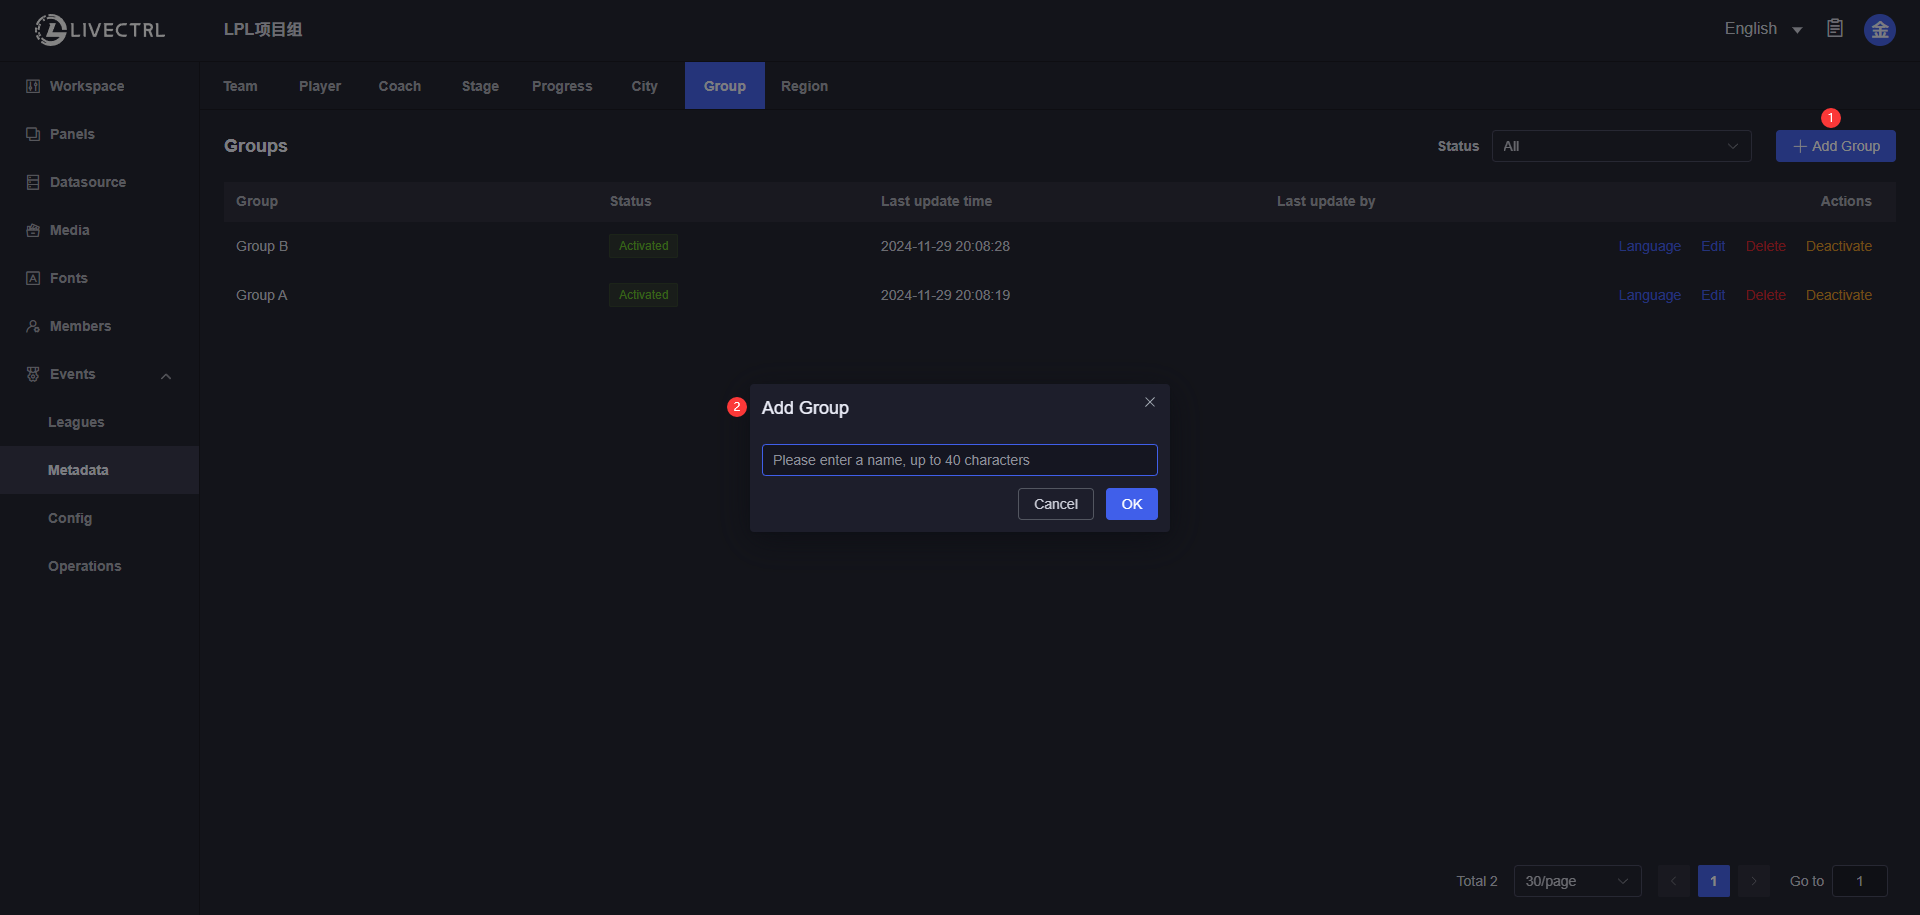Switch to the Player tab
1920x915 pixels.
(319, 86)
